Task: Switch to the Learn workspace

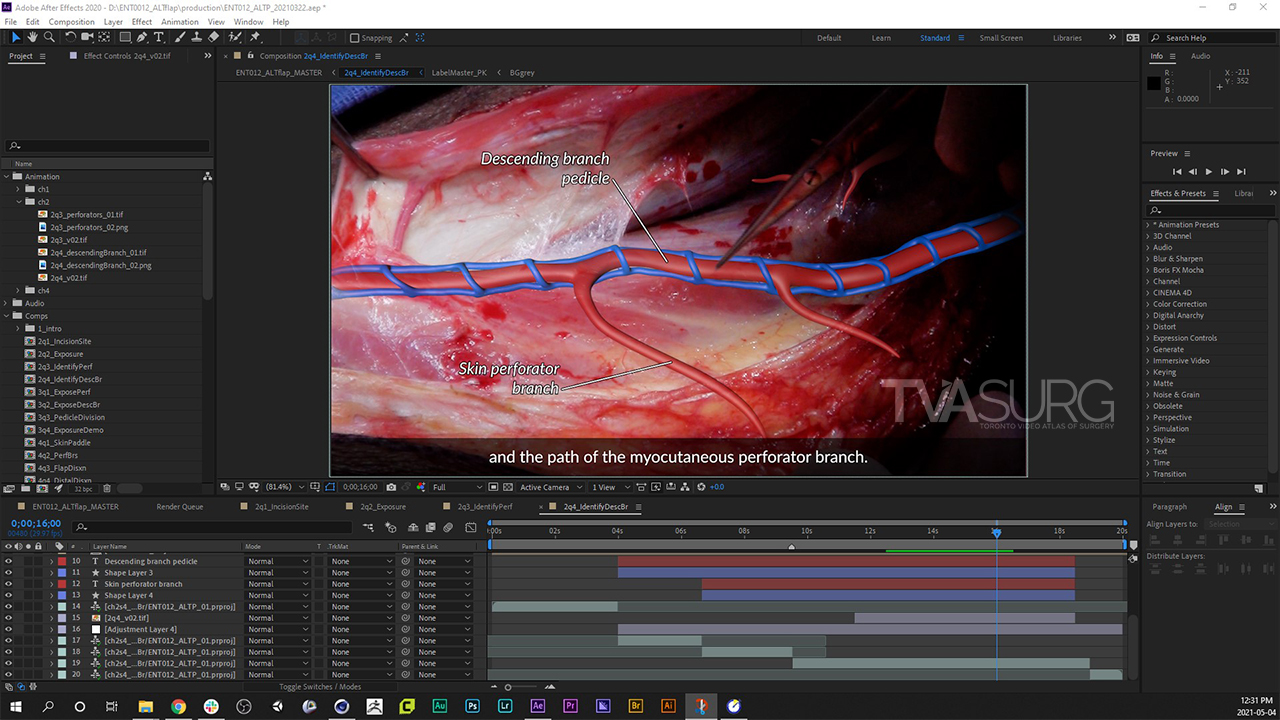Action: 881,38
